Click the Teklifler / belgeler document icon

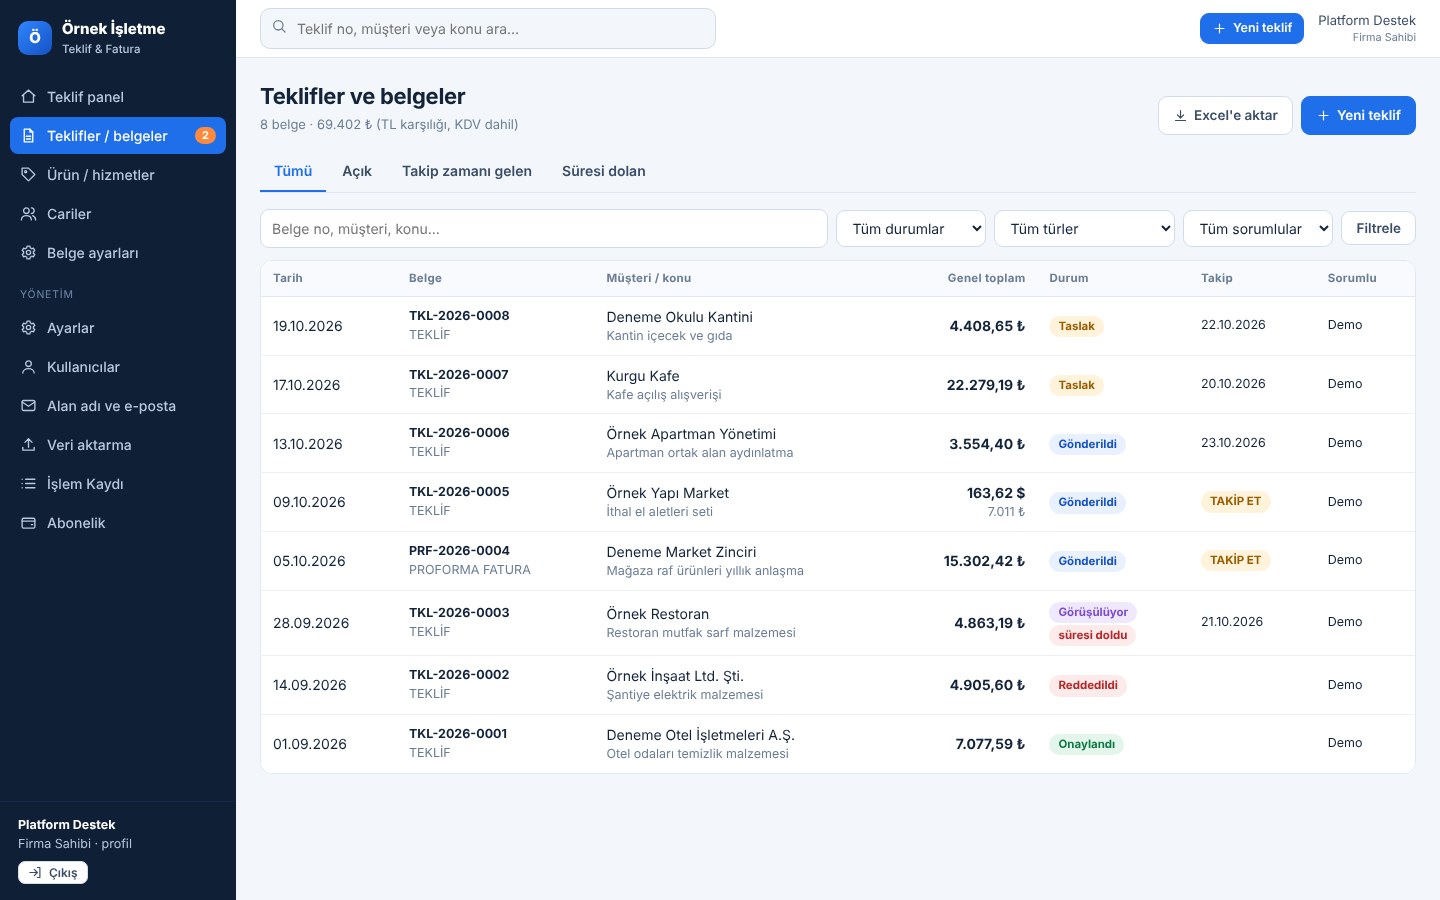pyautogui.click(x=29, y=136)
